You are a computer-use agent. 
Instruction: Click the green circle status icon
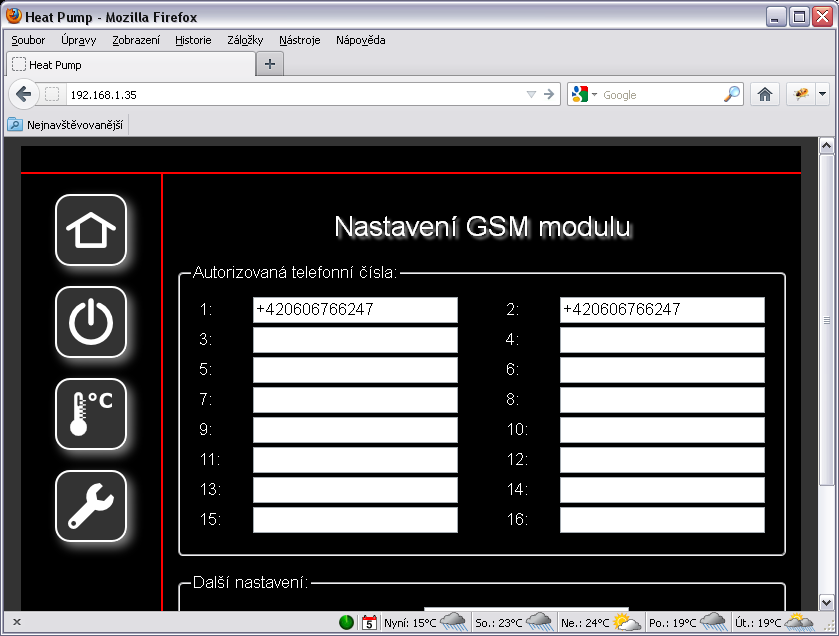pos(346,622)
